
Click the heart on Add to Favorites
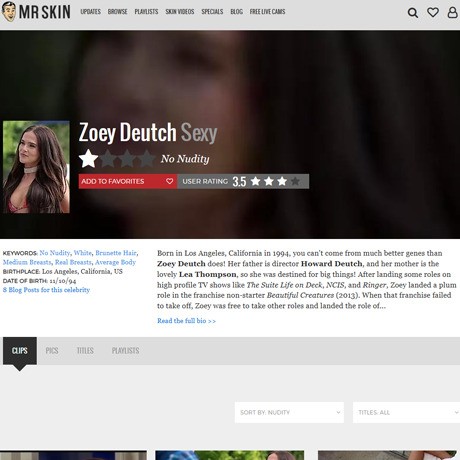(x=169, y=181)
